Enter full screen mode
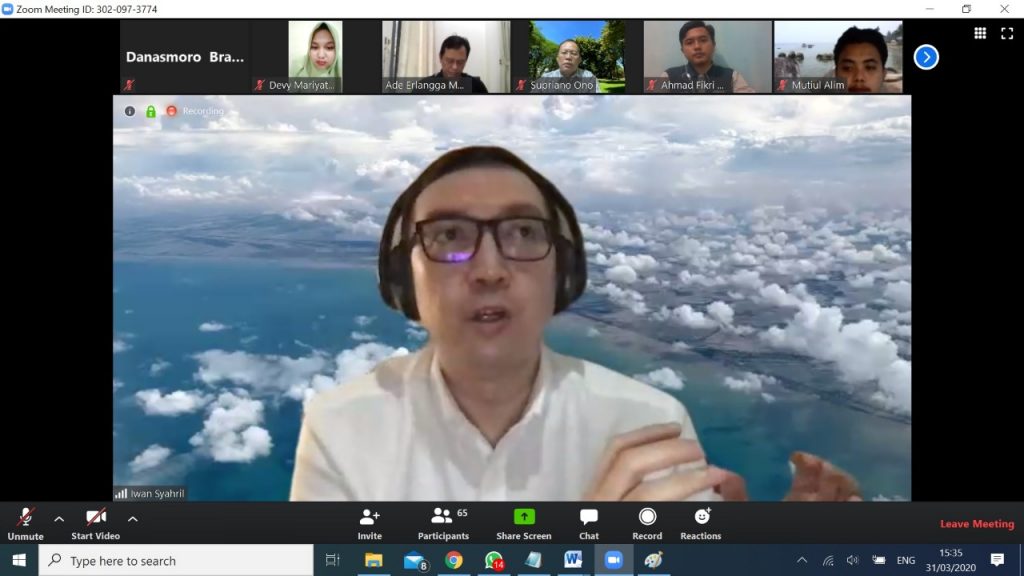Screen dimensions: 1024x576 click(1007, 33)
